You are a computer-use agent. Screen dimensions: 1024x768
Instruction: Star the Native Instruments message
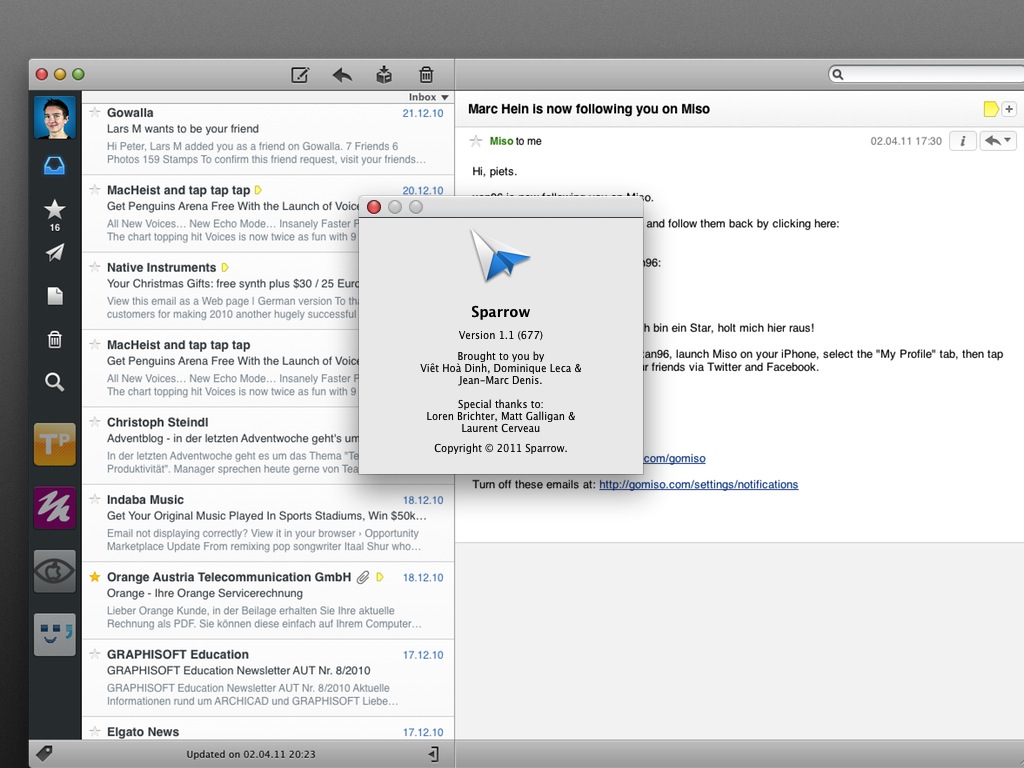point(95,267)
